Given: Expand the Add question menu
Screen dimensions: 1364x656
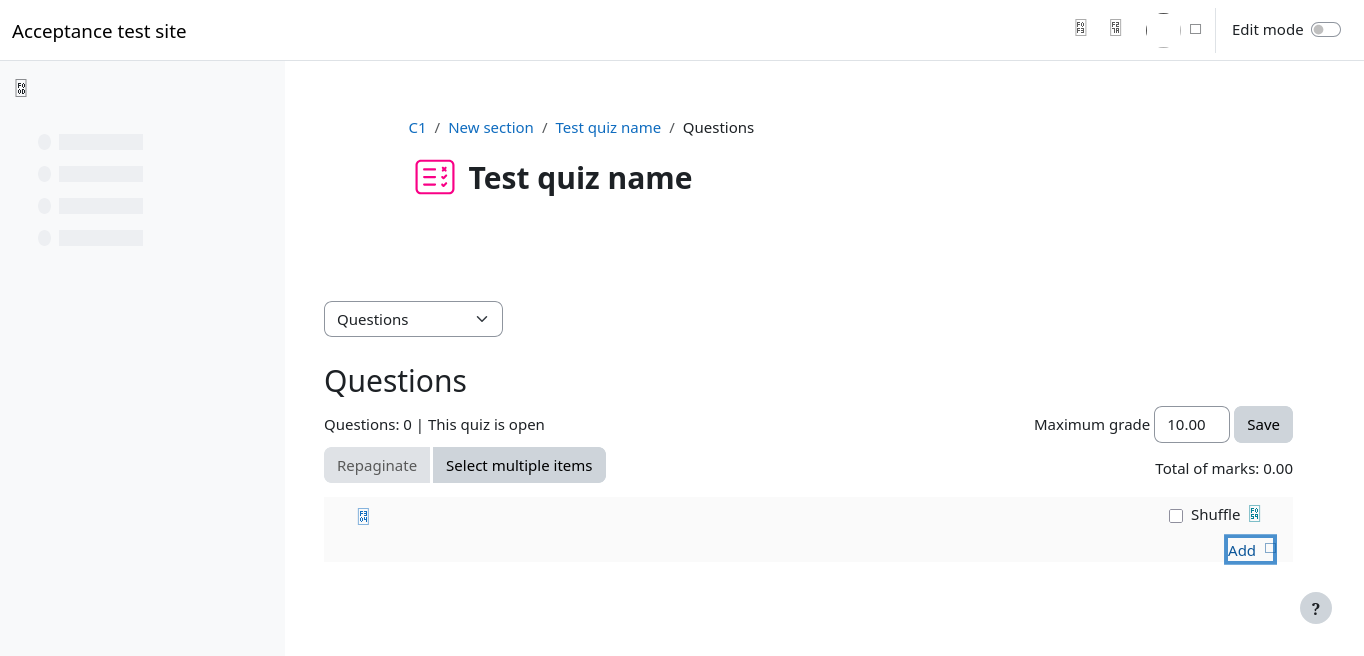Looking at the screenshot, I should [1250, 550].
